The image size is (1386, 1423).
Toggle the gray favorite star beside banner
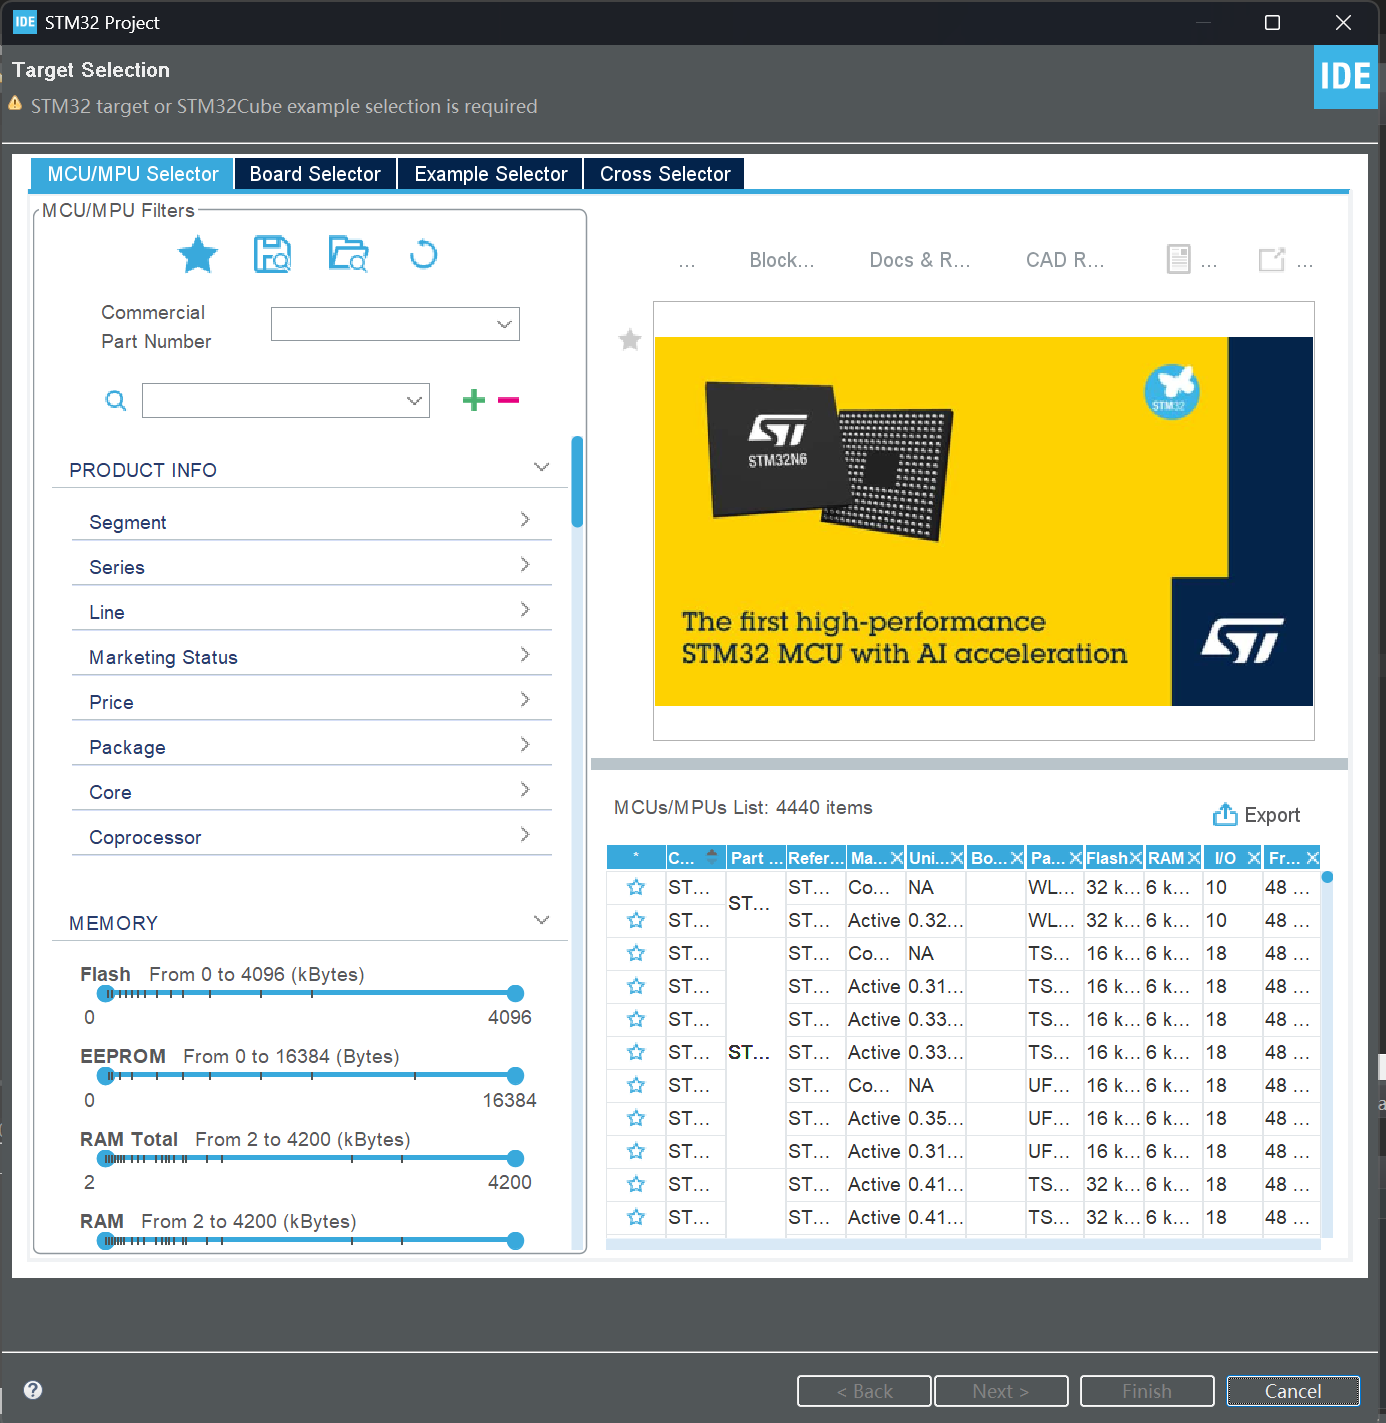pyautogui.click(x=630, y=340)
